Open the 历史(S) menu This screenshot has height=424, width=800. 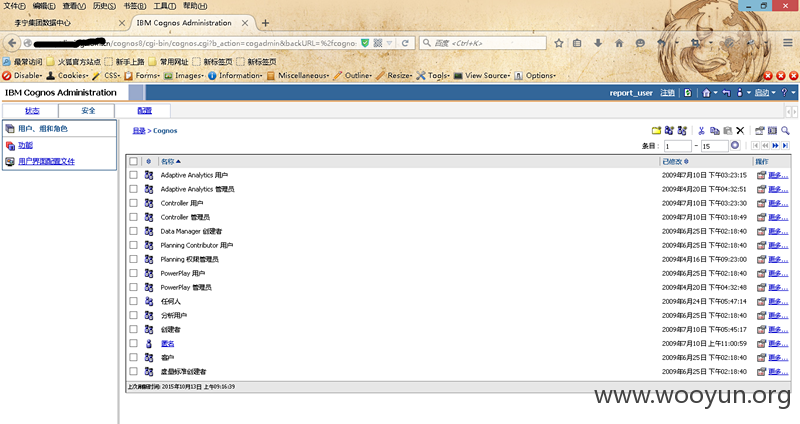(x=104, y=6)
